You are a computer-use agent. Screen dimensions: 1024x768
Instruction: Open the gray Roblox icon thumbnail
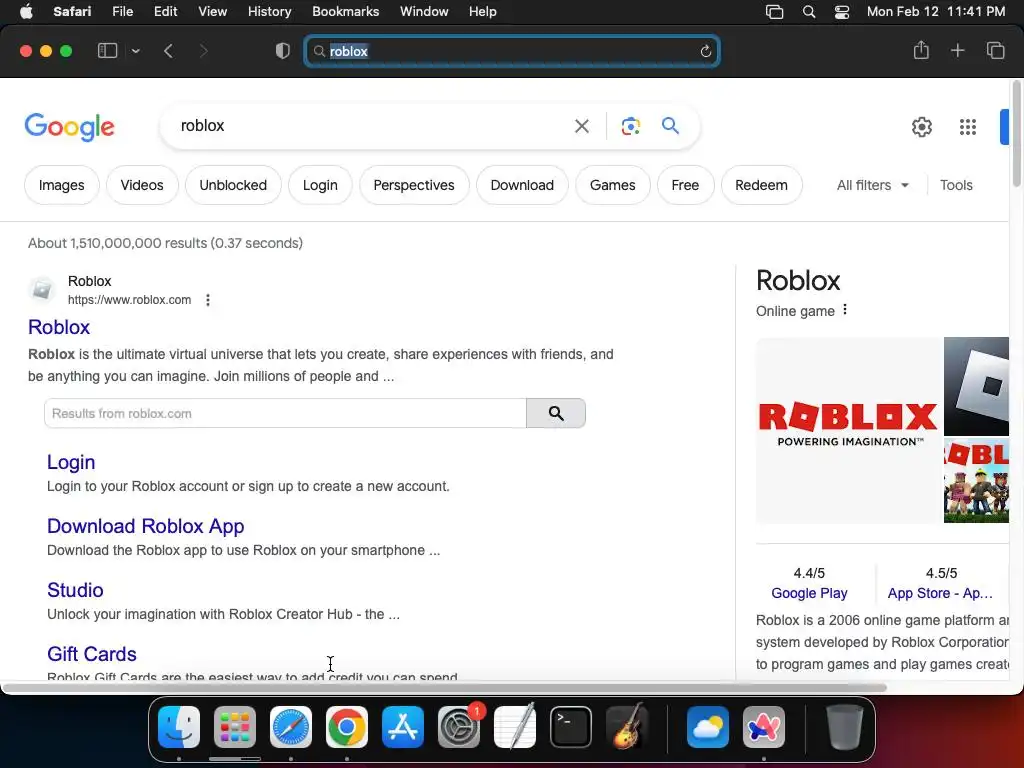976,386
